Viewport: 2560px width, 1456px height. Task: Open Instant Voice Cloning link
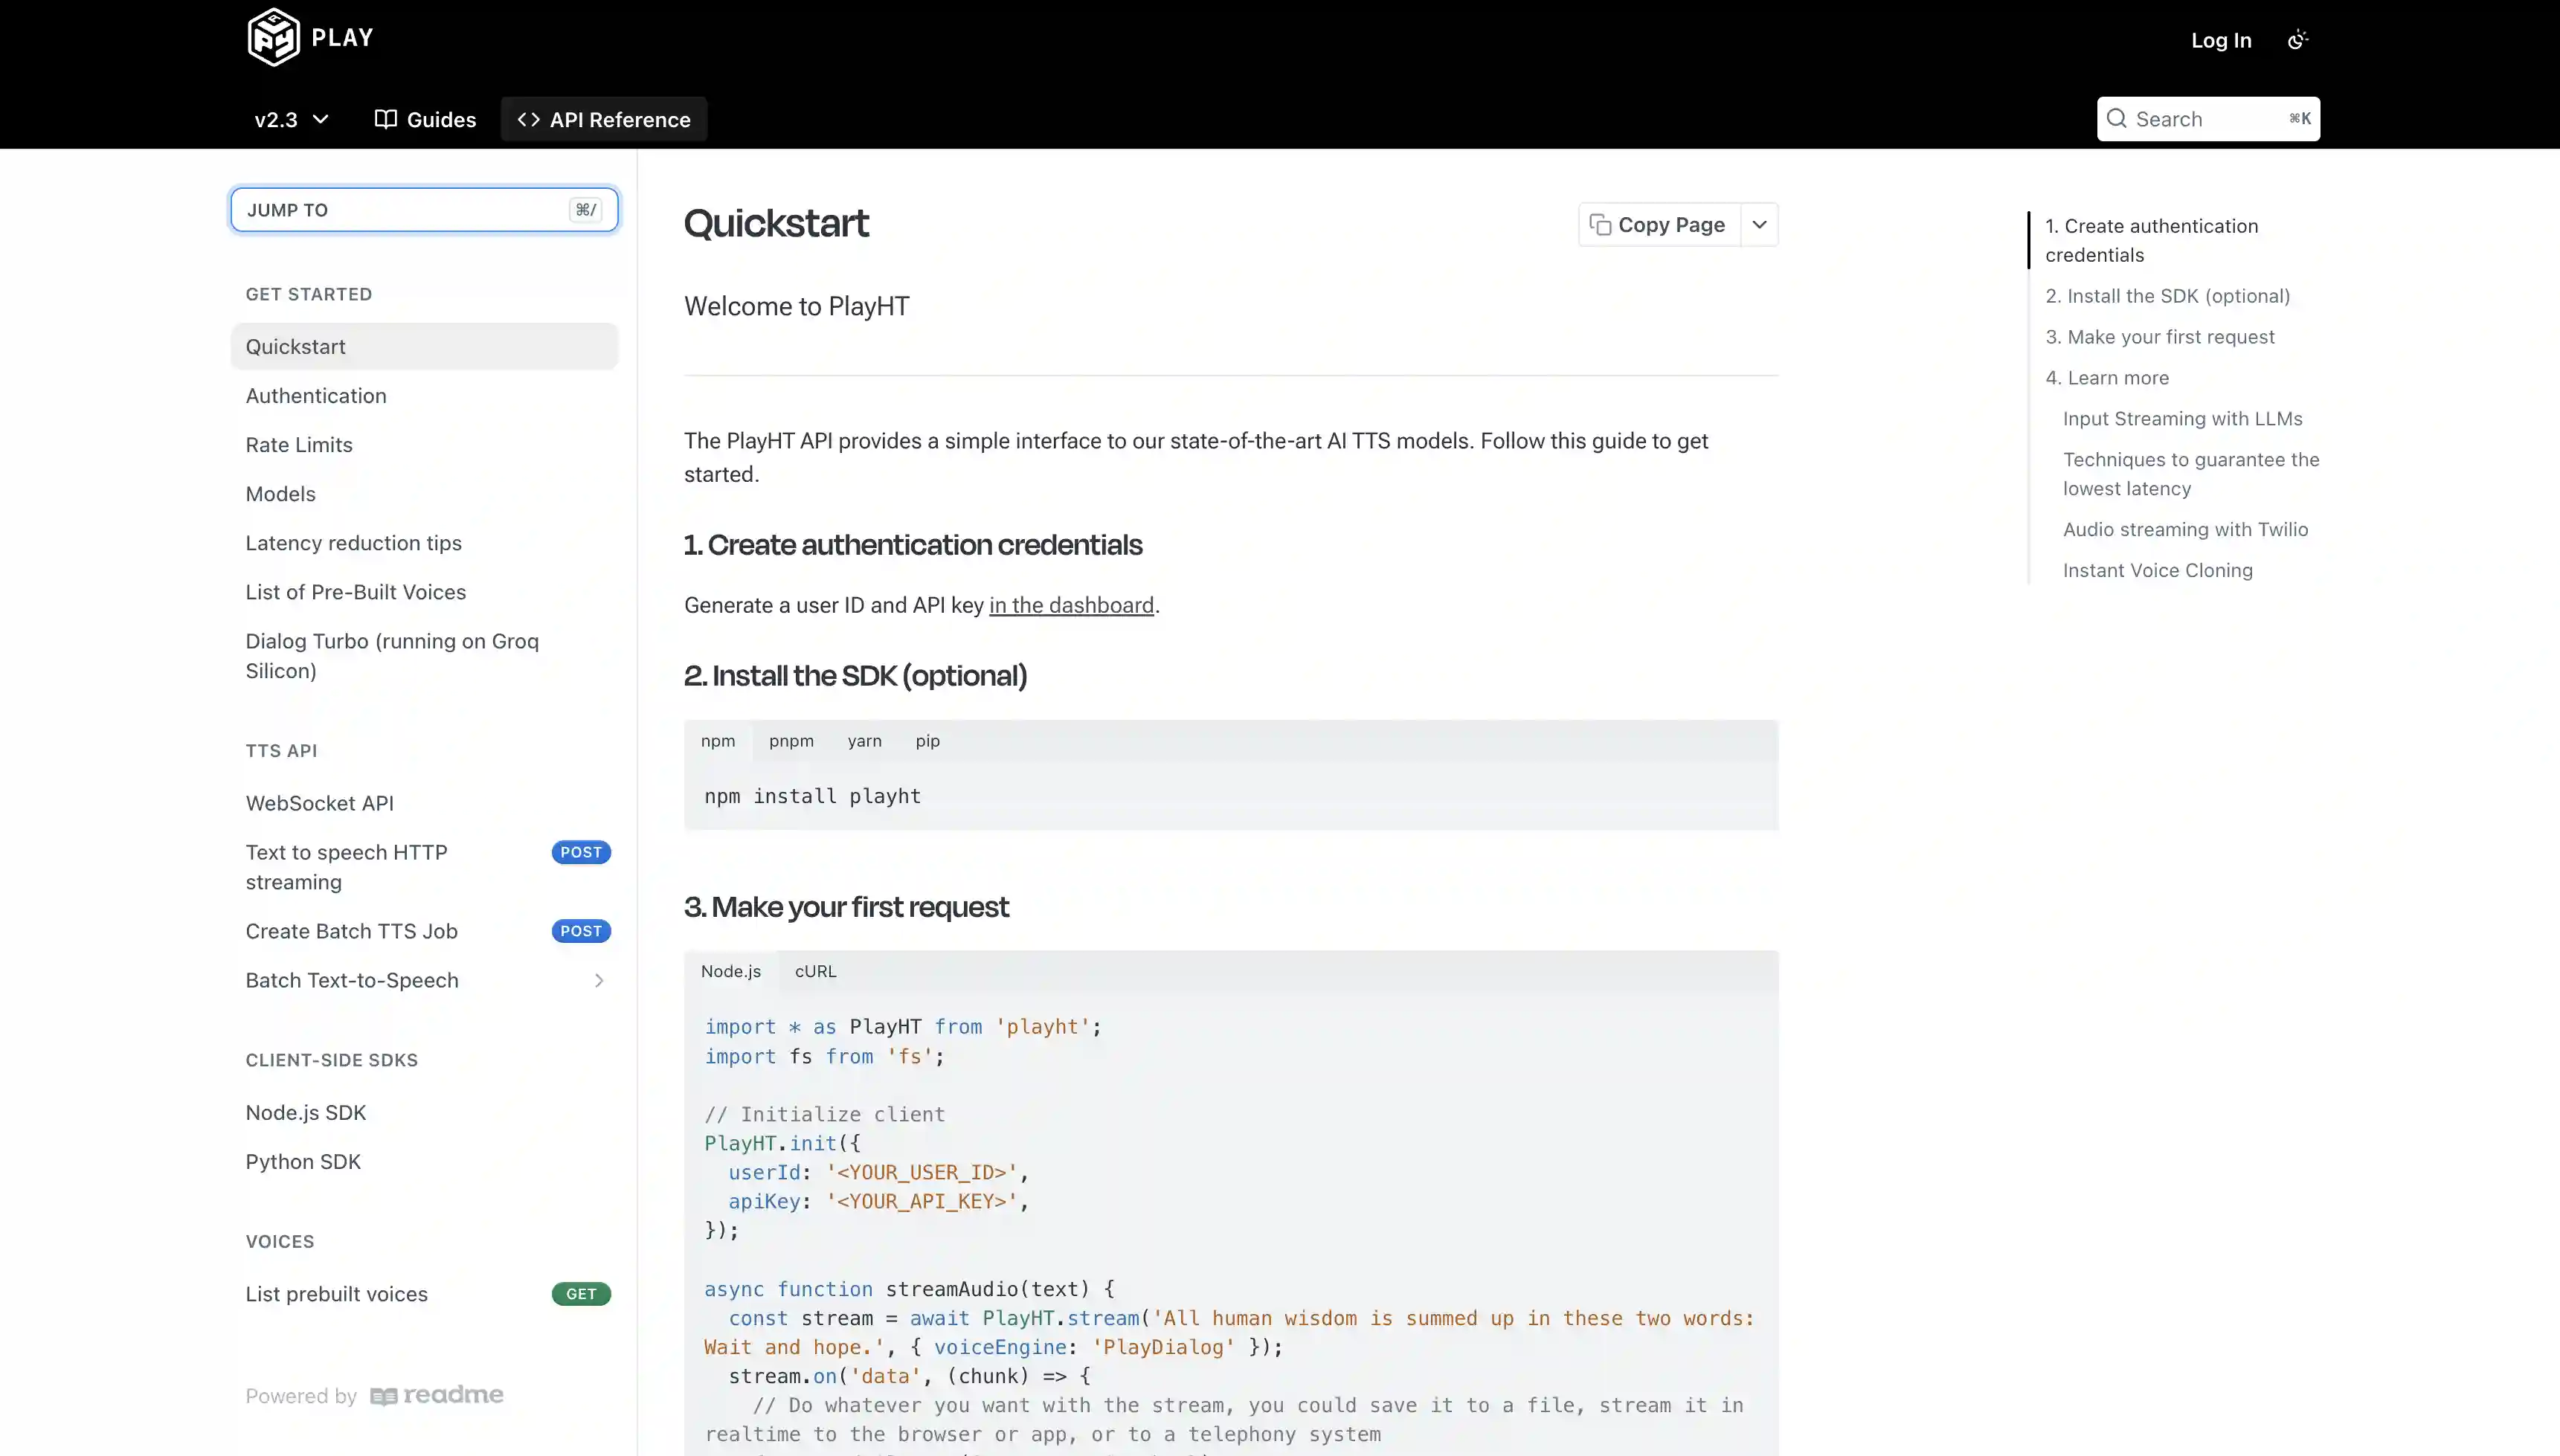2157,571
